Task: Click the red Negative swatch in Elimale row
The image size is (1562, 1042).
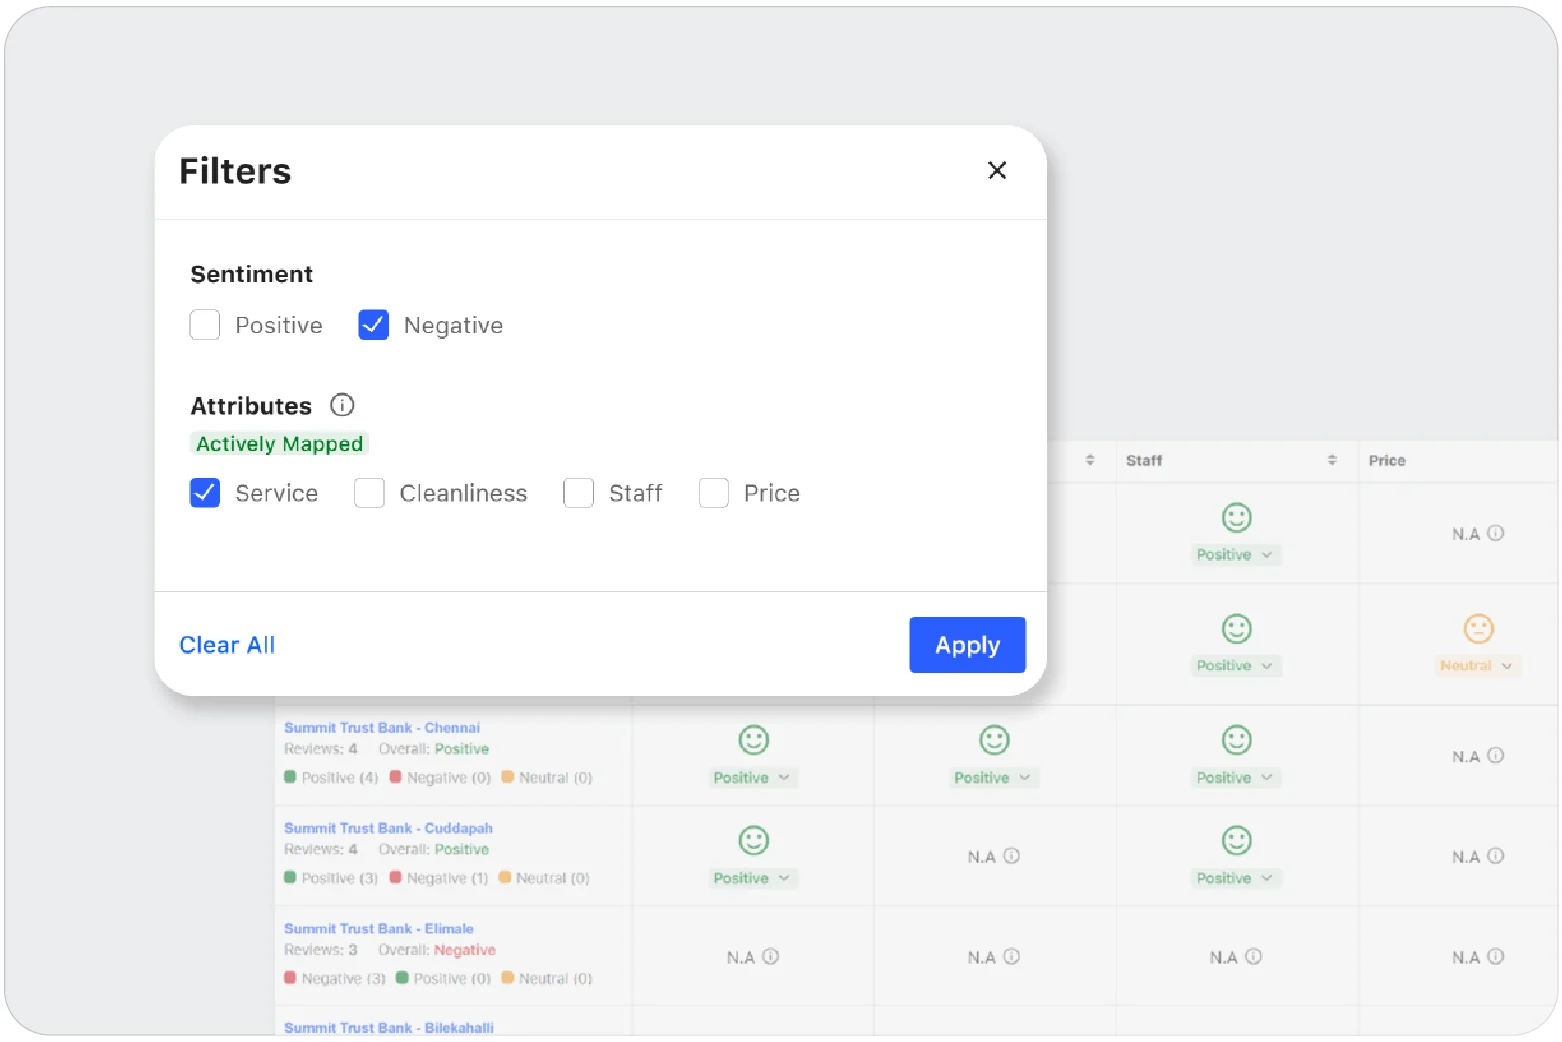Action: 290,978
